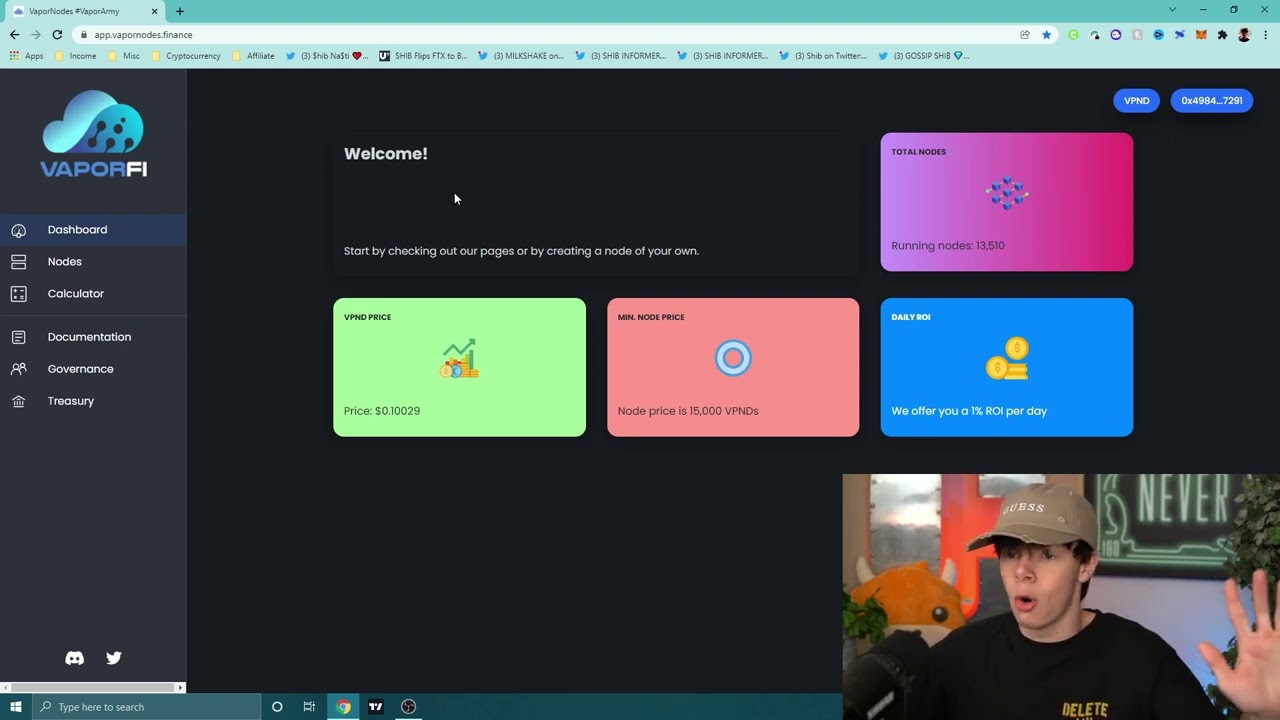Click the VaporFi cloud logo

coord(93,134)
